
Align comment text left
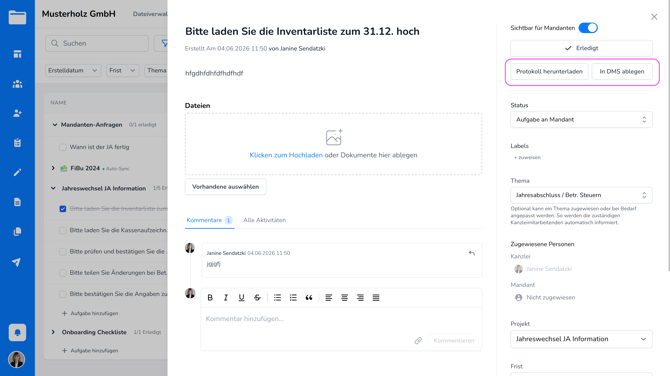point(329,298)
